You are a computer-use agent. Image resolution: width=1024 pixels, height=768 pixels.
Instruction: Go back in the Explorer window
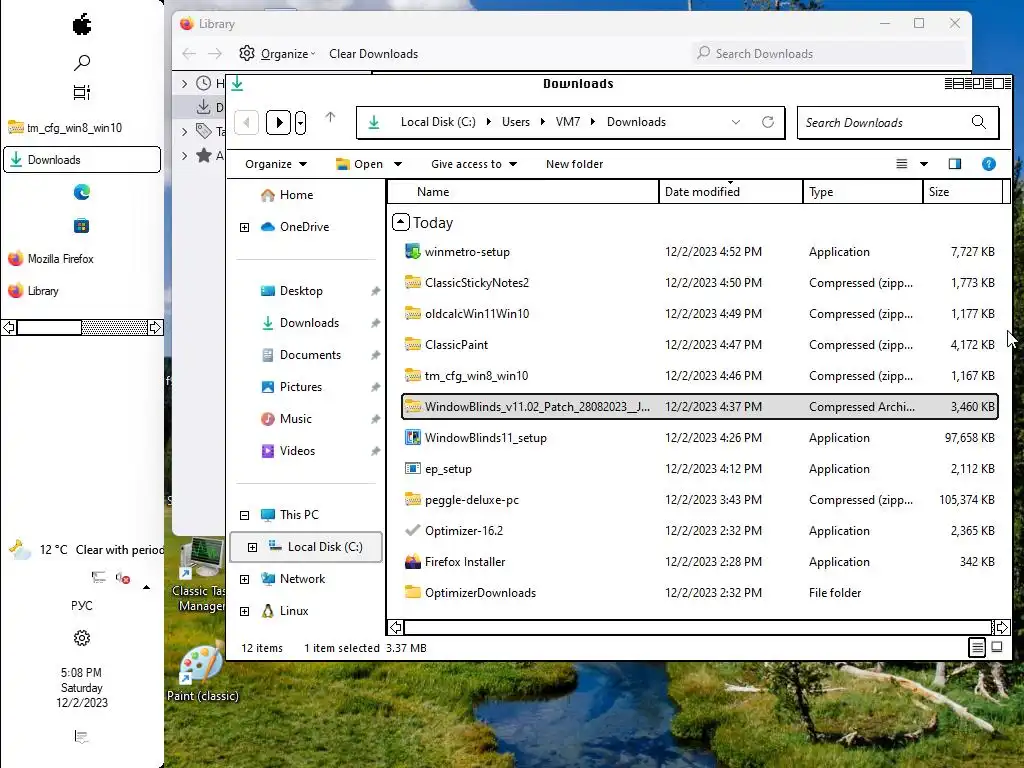point(246,122)
